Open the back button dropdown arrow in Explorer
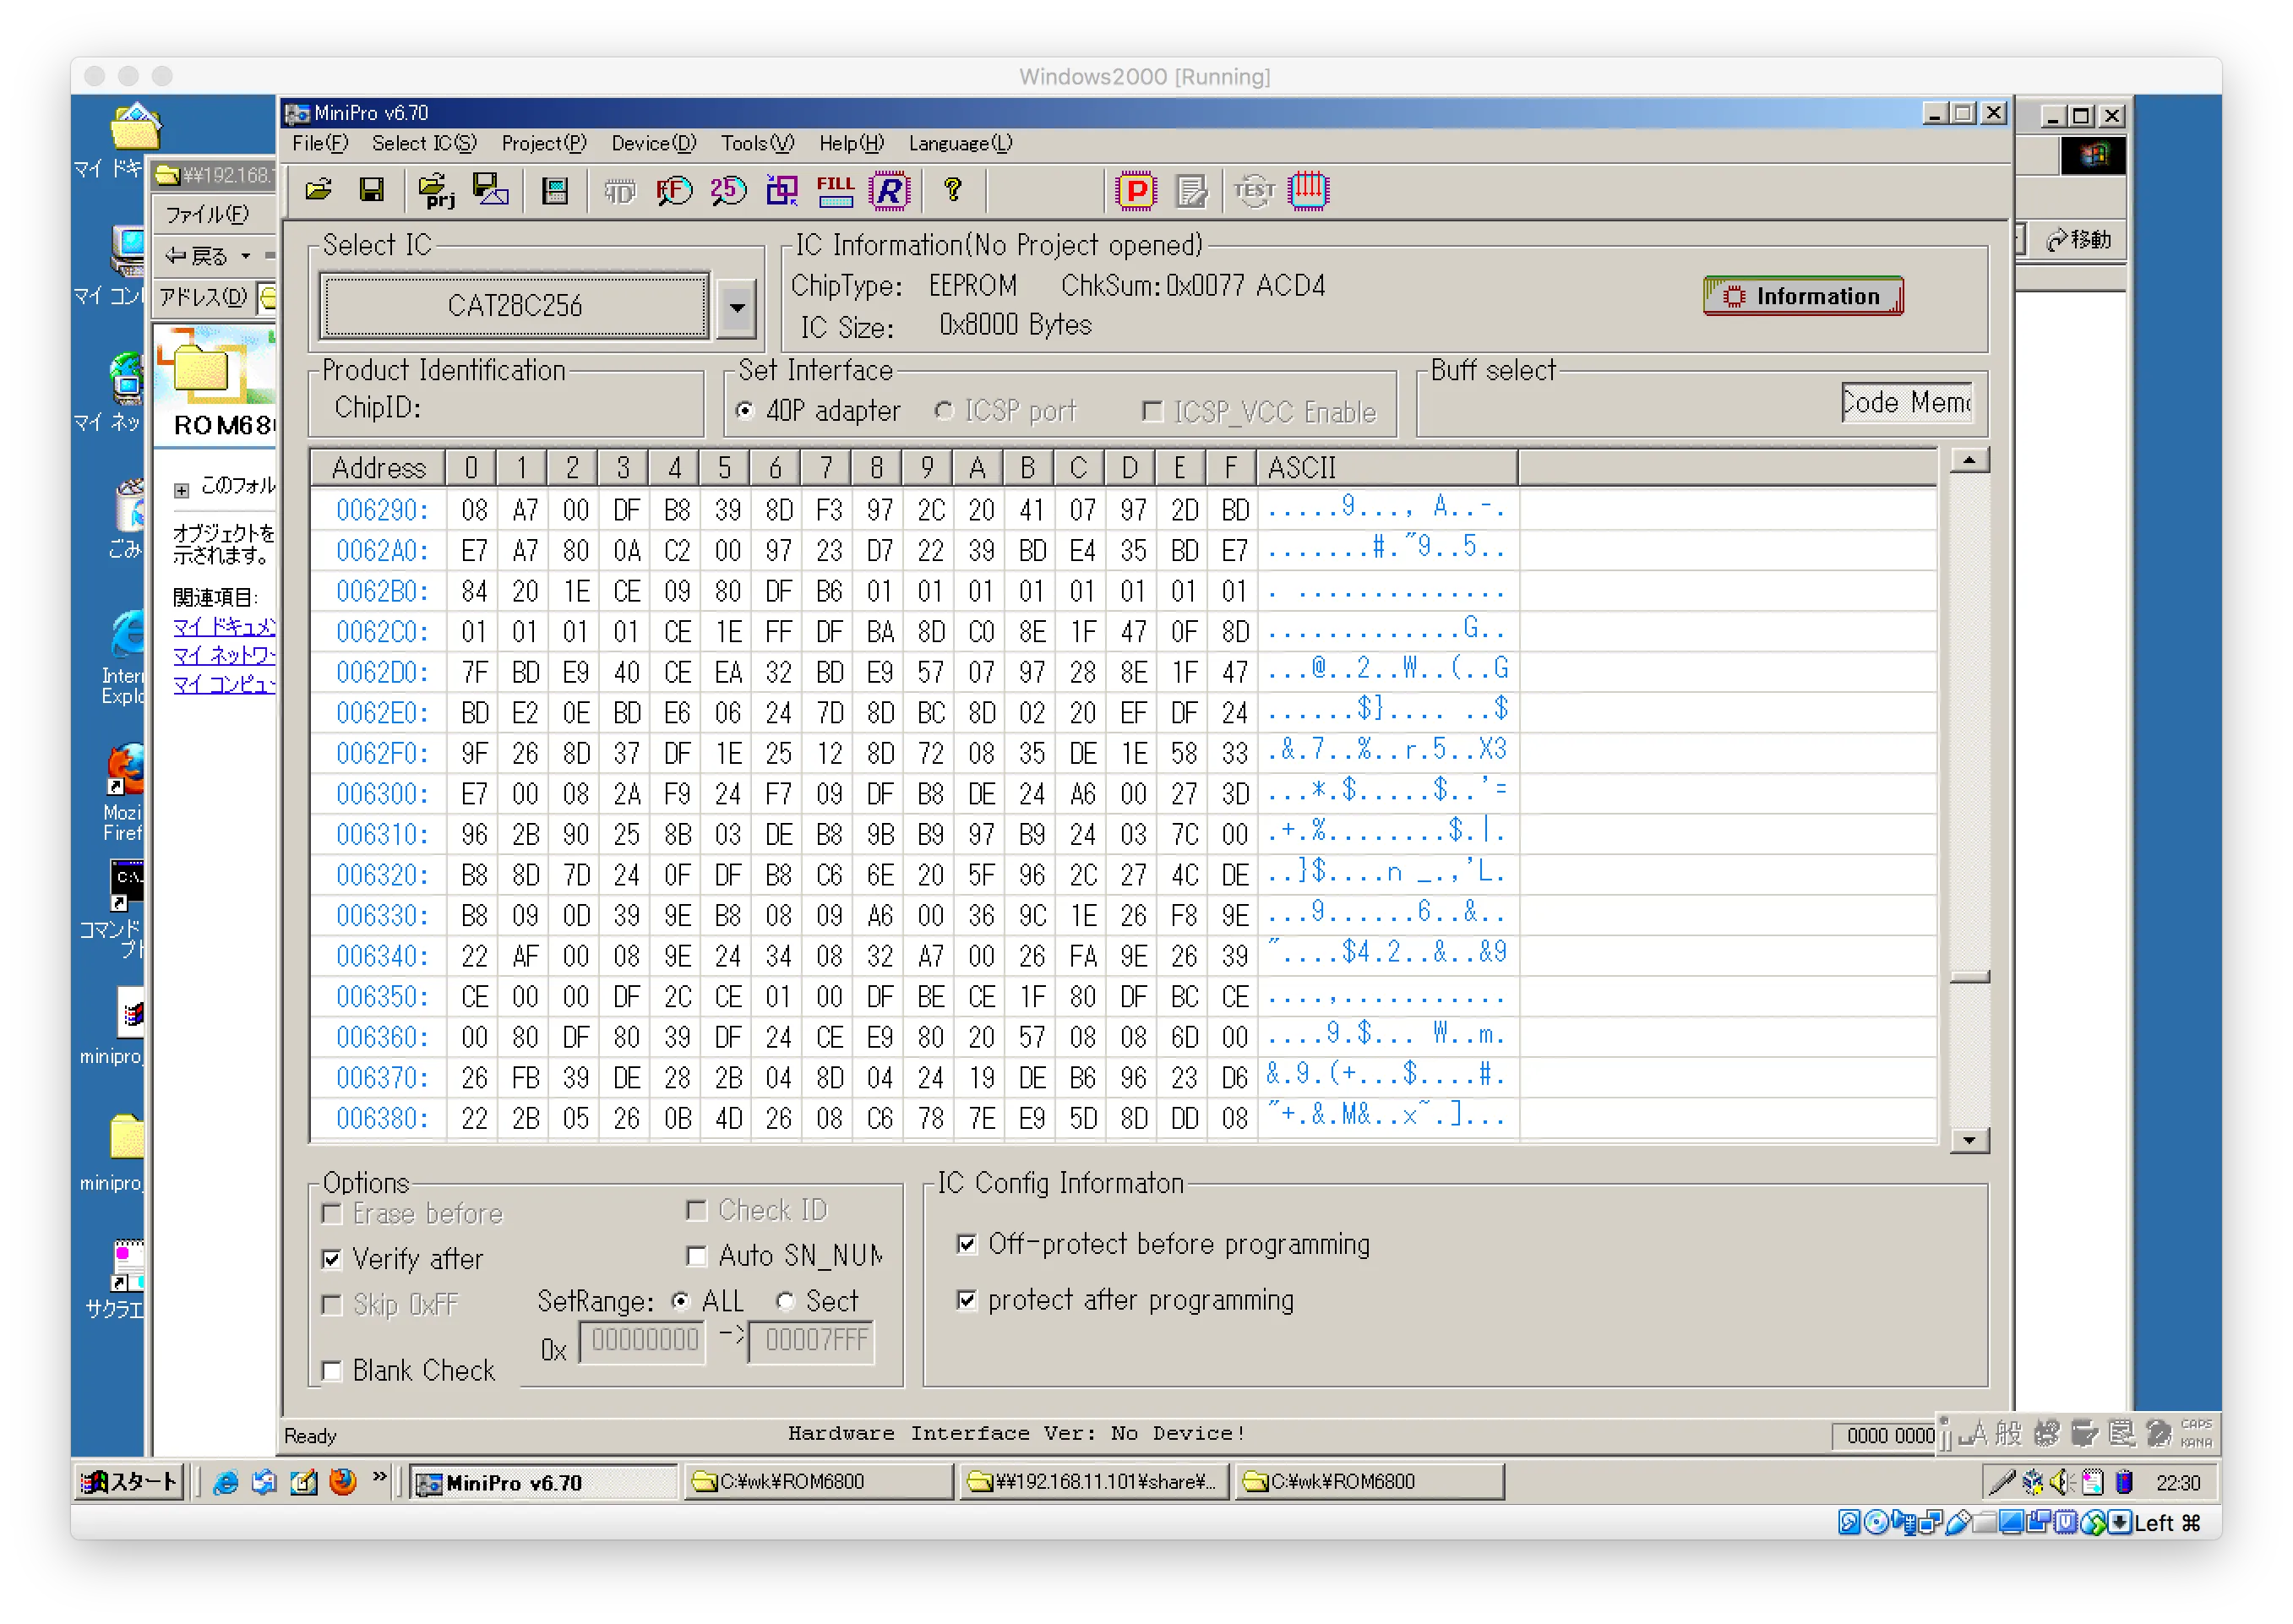 [246, 256]
